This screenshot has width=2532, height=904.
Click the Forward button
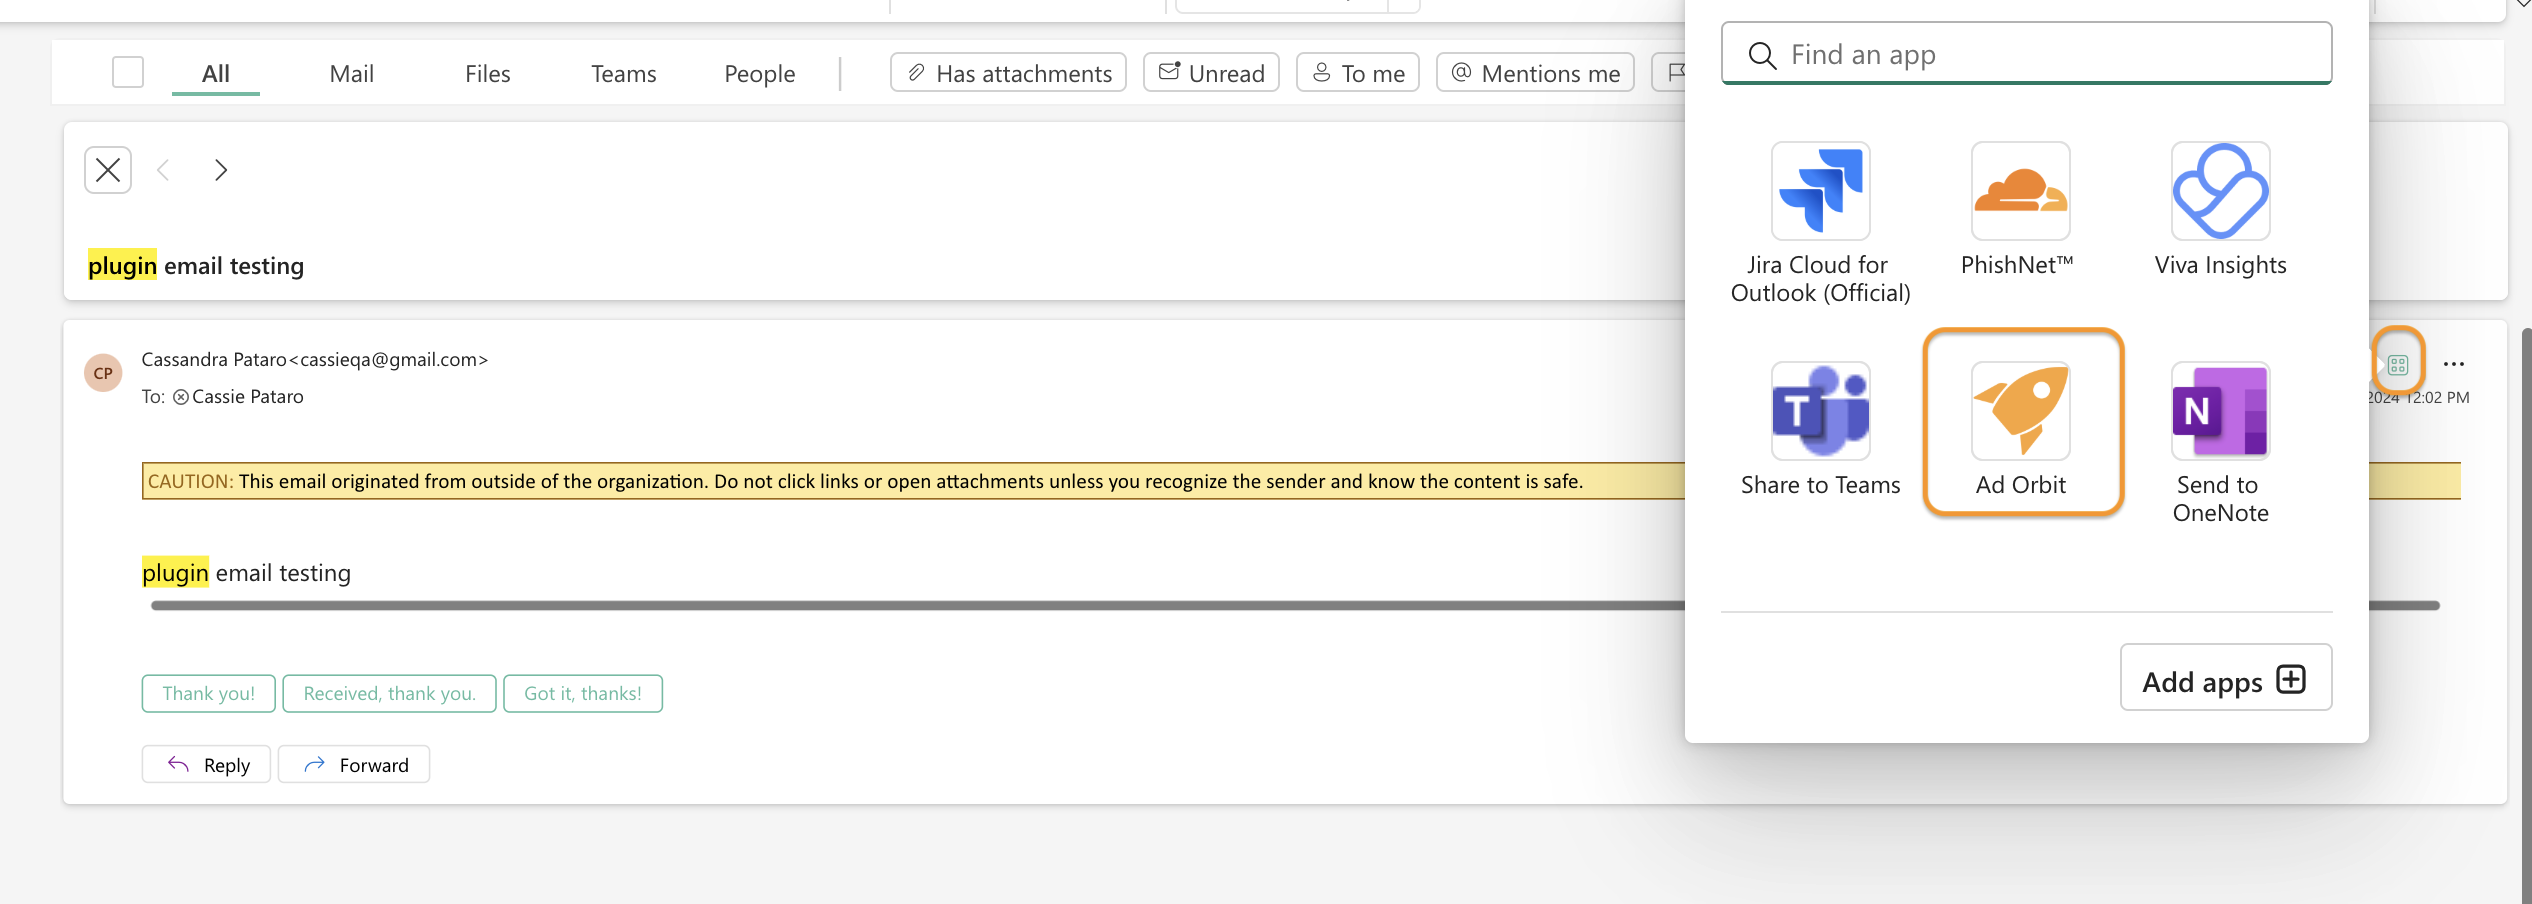pyautogui.click(x=354, y=765)
